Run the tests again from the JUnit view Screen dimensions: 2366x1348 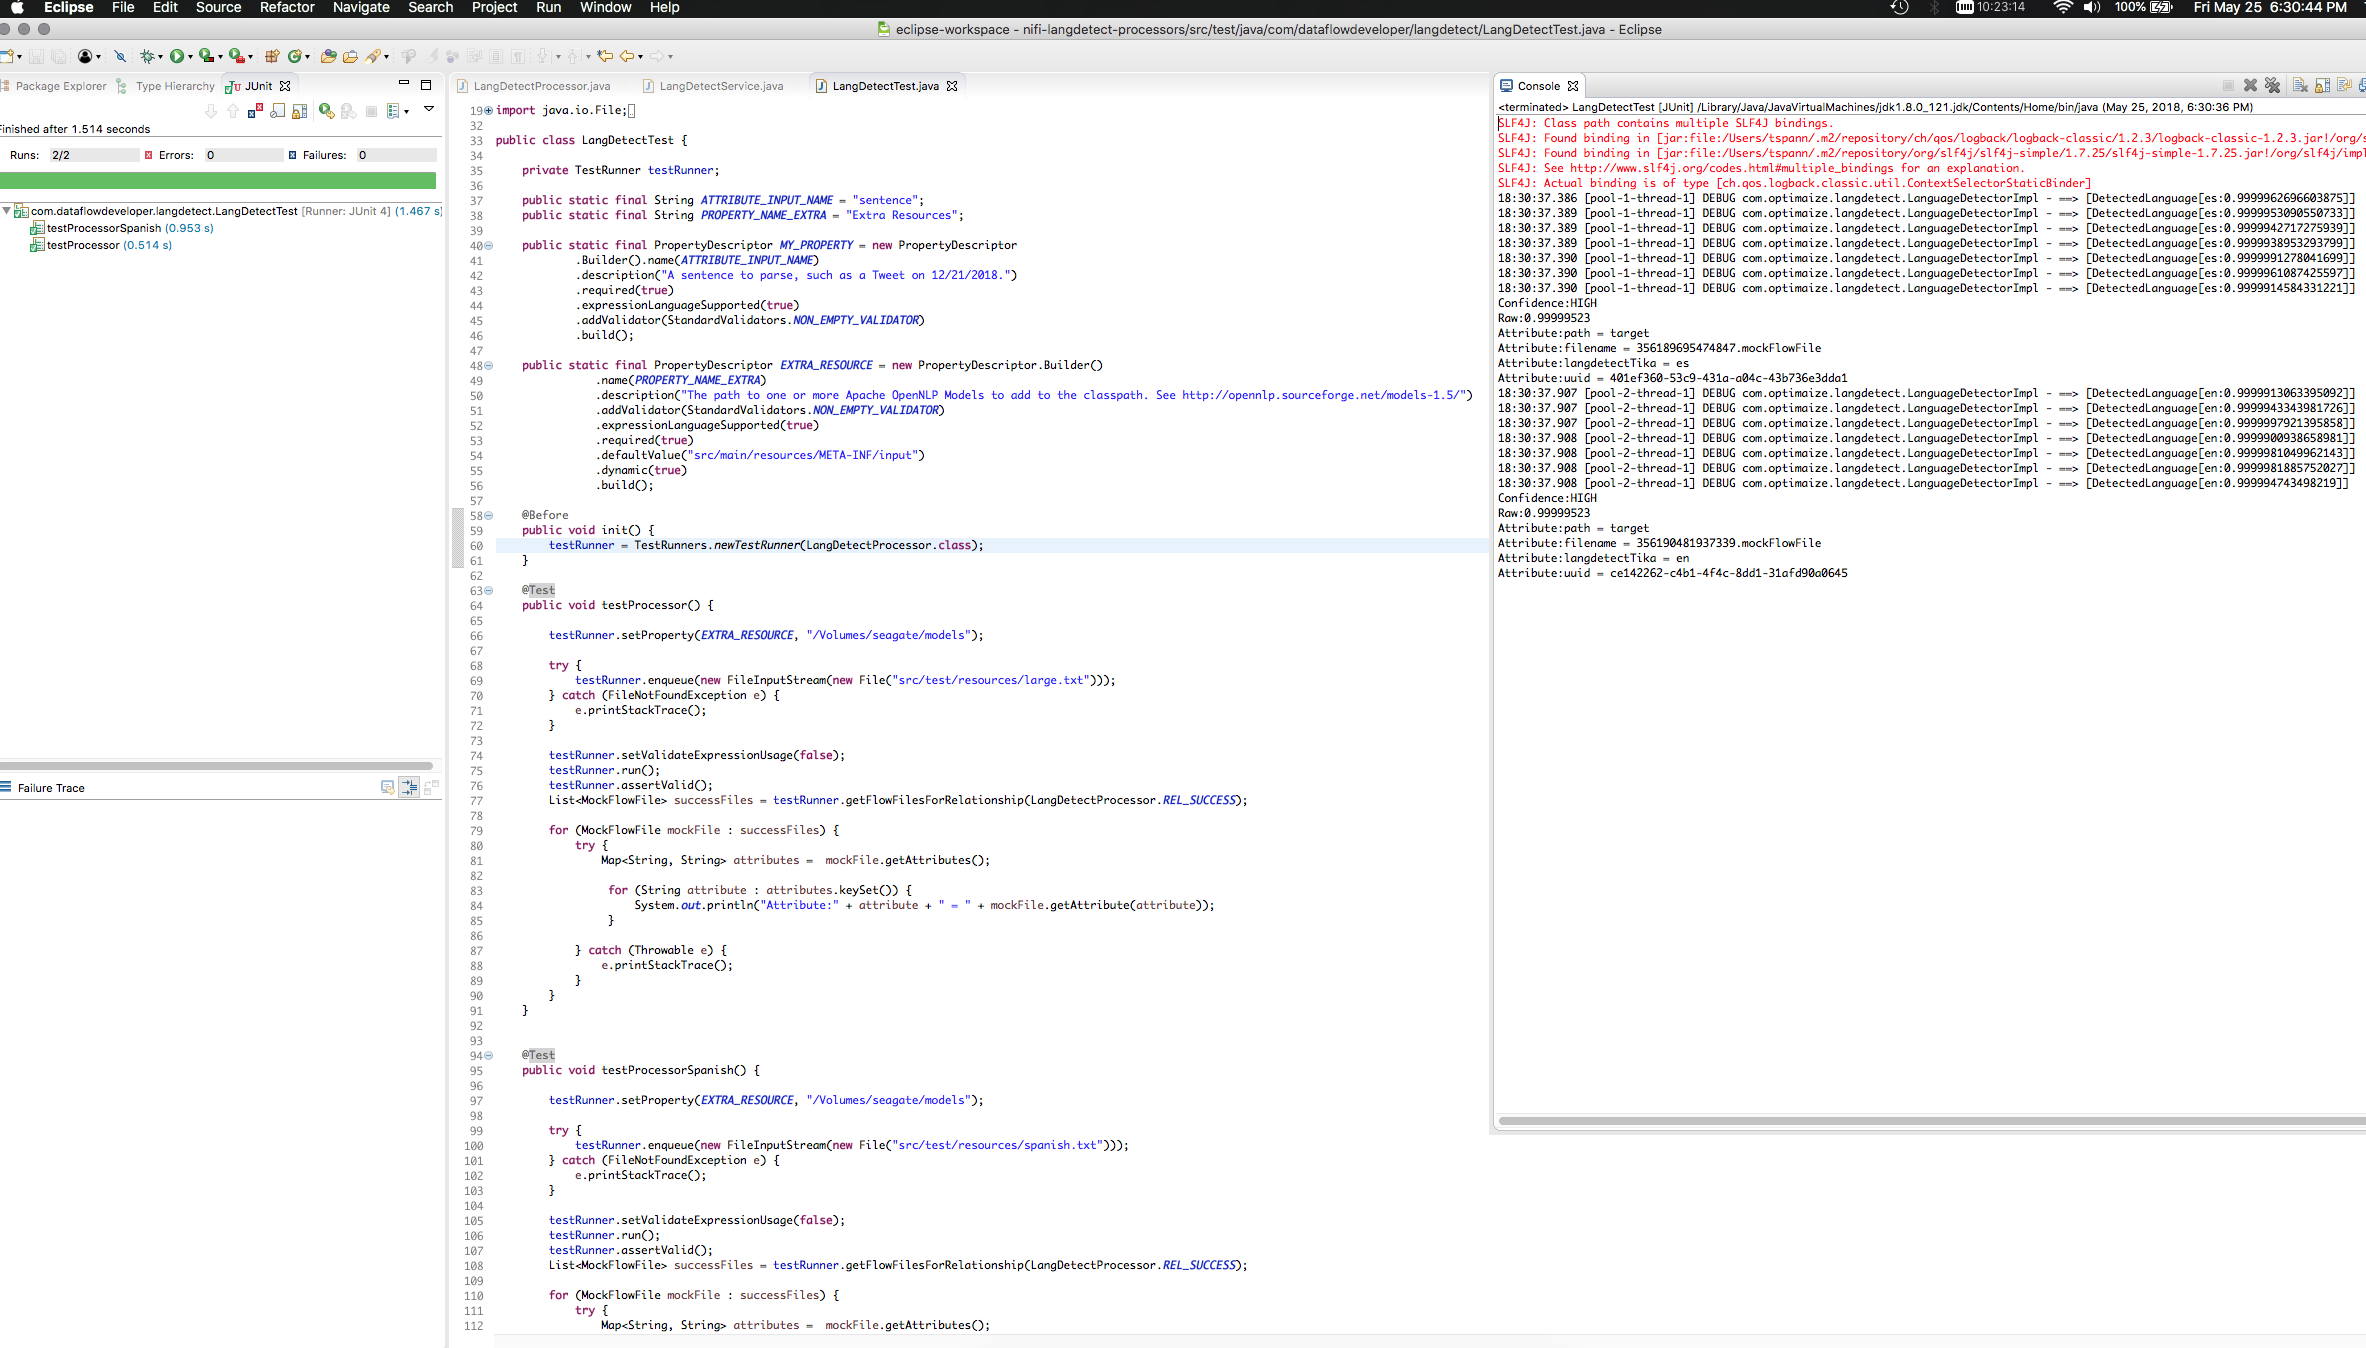327,111
